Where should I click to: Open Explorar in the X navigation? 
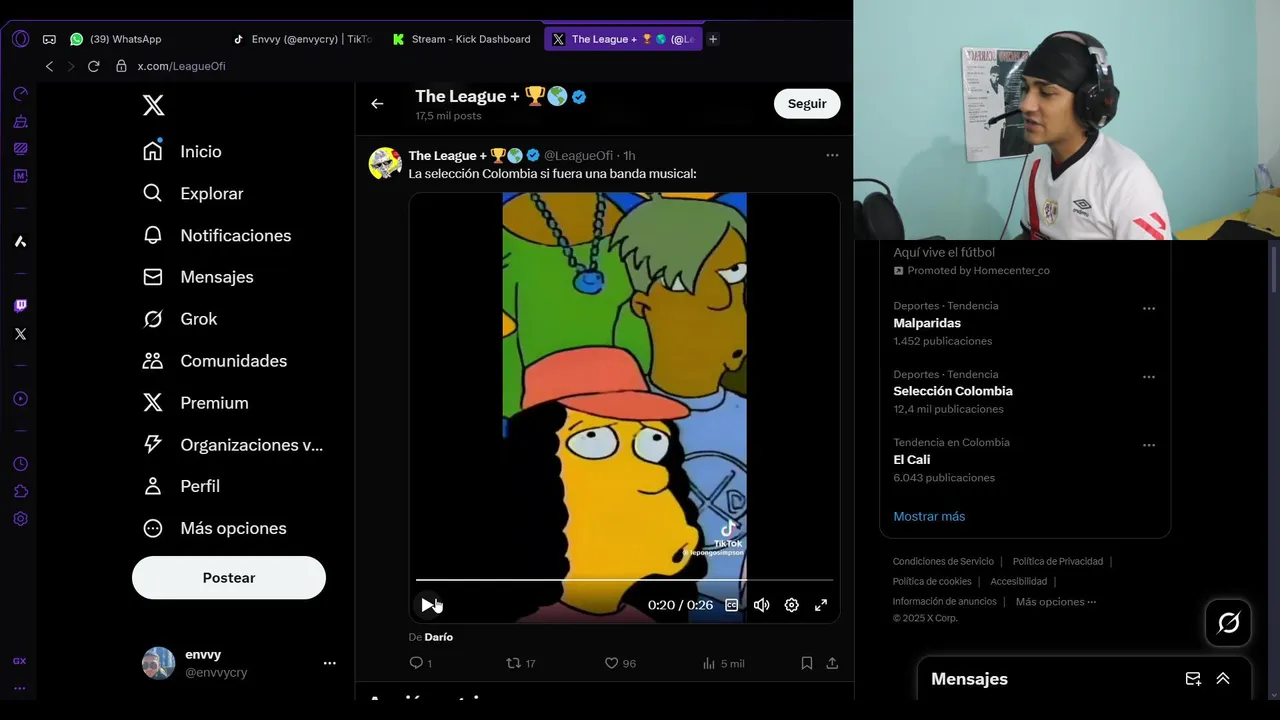click(x=193, y=193)
